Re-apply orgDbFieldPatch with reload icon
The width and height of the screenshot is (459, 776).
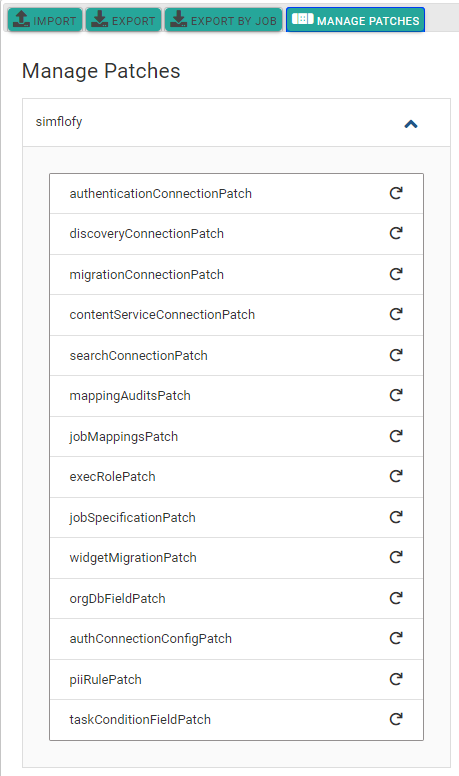pos(396,598)
